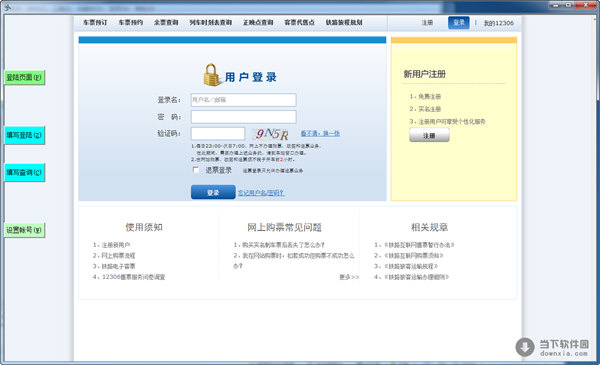Click the blue 登录 button in top bar

point(459,23)
